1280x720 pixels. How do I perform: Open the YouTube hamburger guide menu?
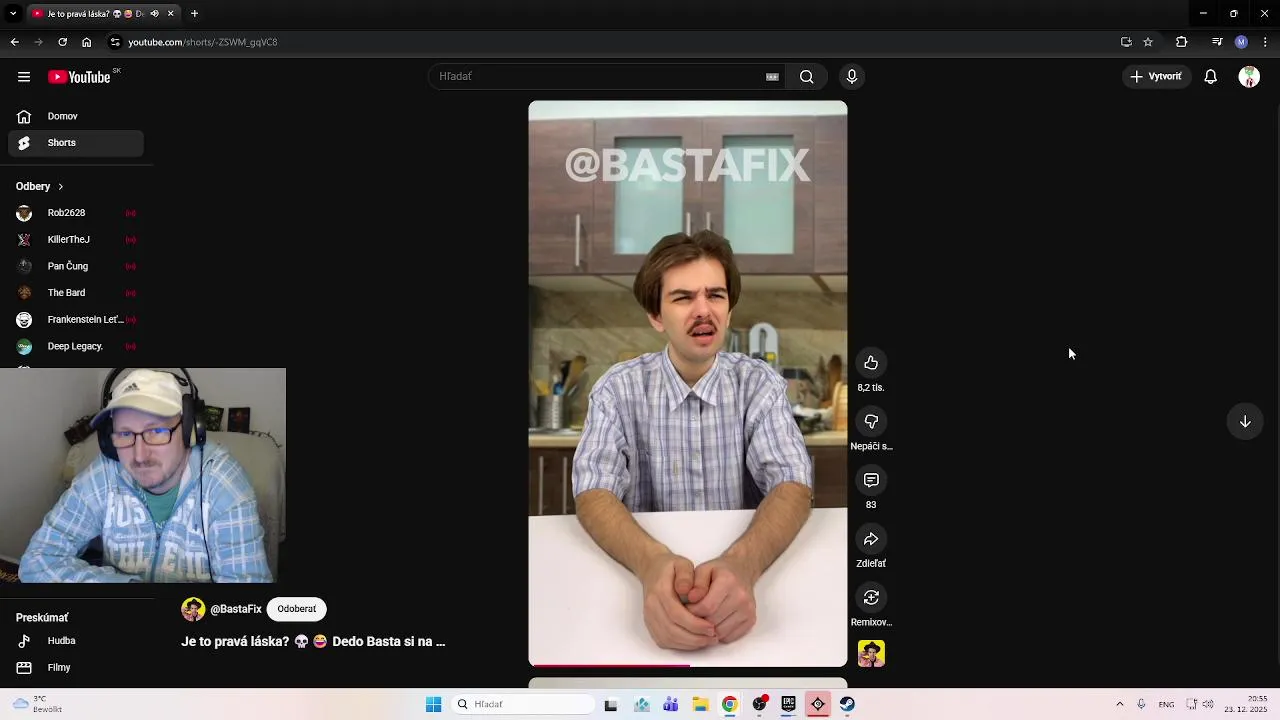[24, 77]
